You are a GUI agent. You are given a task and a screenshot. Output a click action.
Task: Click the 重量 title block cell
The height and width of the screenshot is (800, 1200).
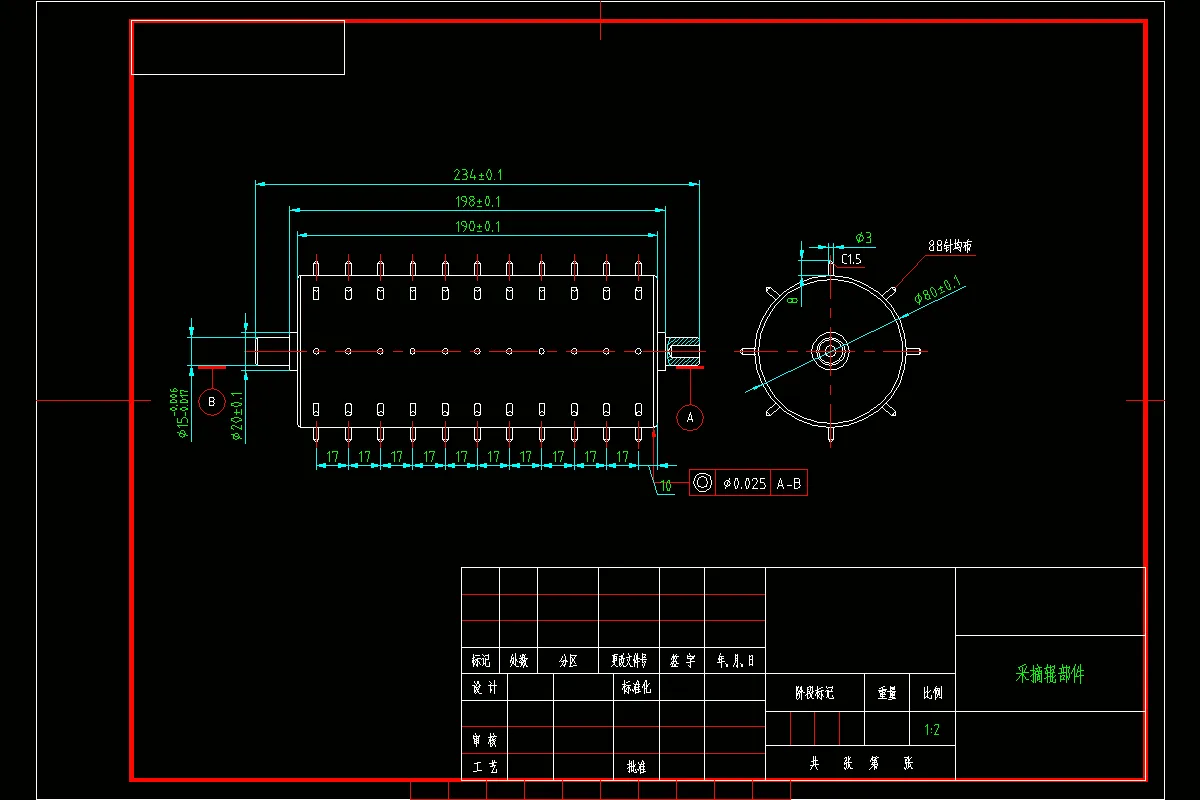(x=886, y=692)
